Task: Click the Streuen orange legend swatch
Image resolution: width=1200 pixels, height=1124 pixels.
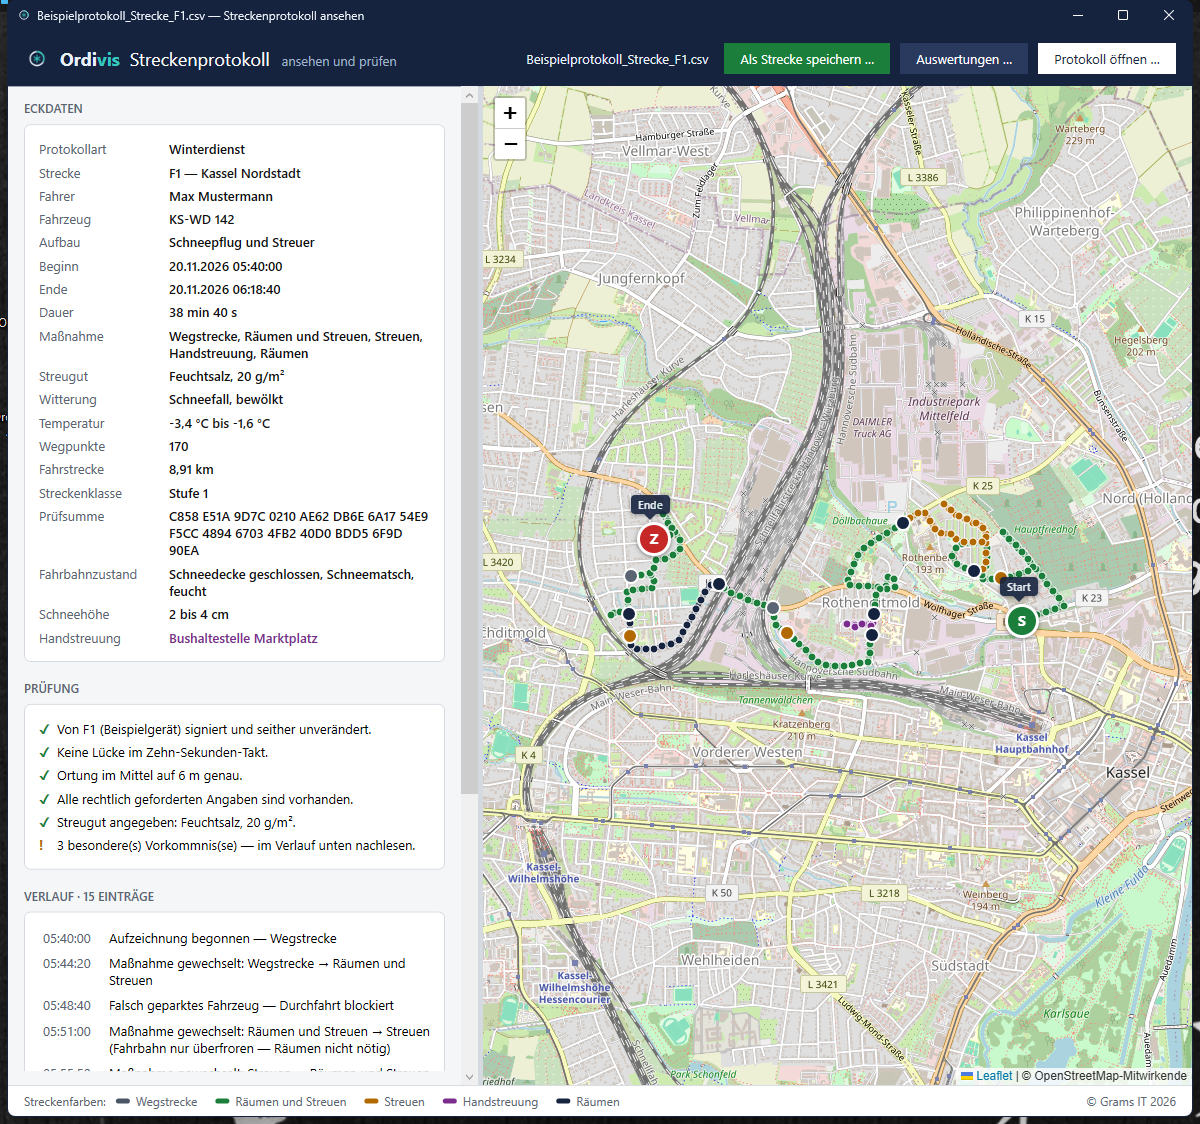Action: click(371, 1102)
